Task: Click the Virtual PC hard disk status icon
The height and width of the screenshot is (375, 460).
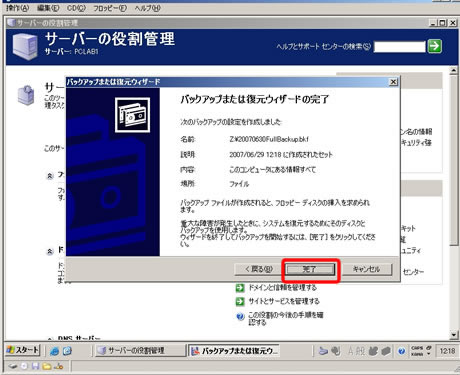Action: point(13,366)
